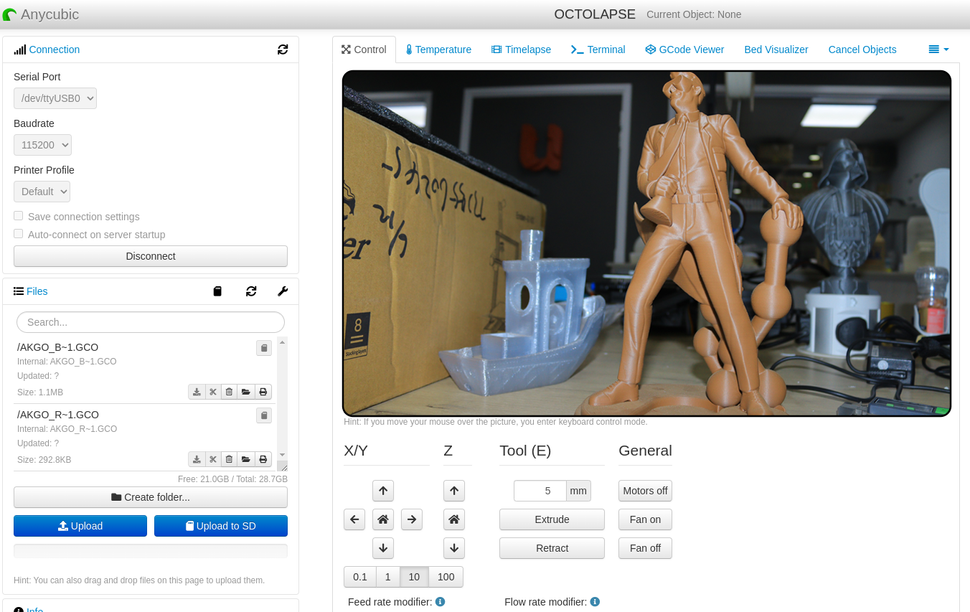The image size is (970, 612).
Task: Print the AKGO_R~1.GCO file
Action: click(262, 458)
